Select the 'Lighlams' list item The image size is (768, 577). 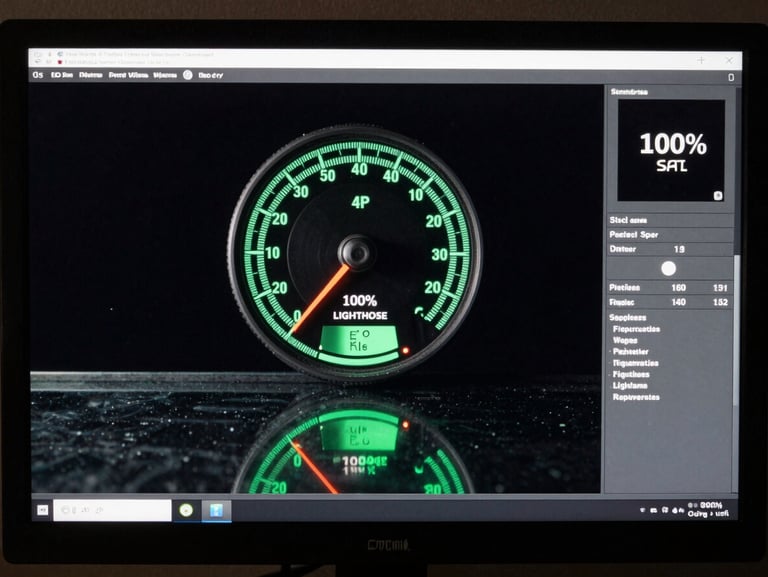pos(630,385)
